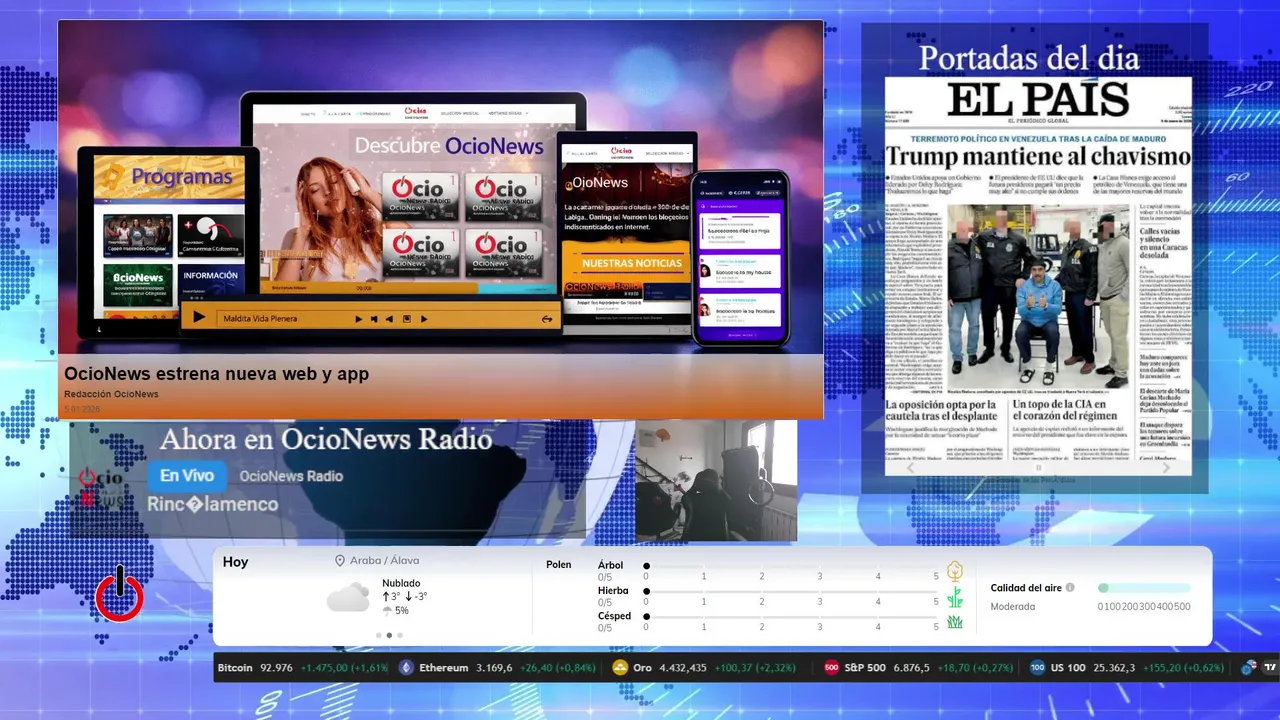The image size is (1280, 720).
Task: Click the tree pollen icon for Árbol
Action: (x=955, y=571)
